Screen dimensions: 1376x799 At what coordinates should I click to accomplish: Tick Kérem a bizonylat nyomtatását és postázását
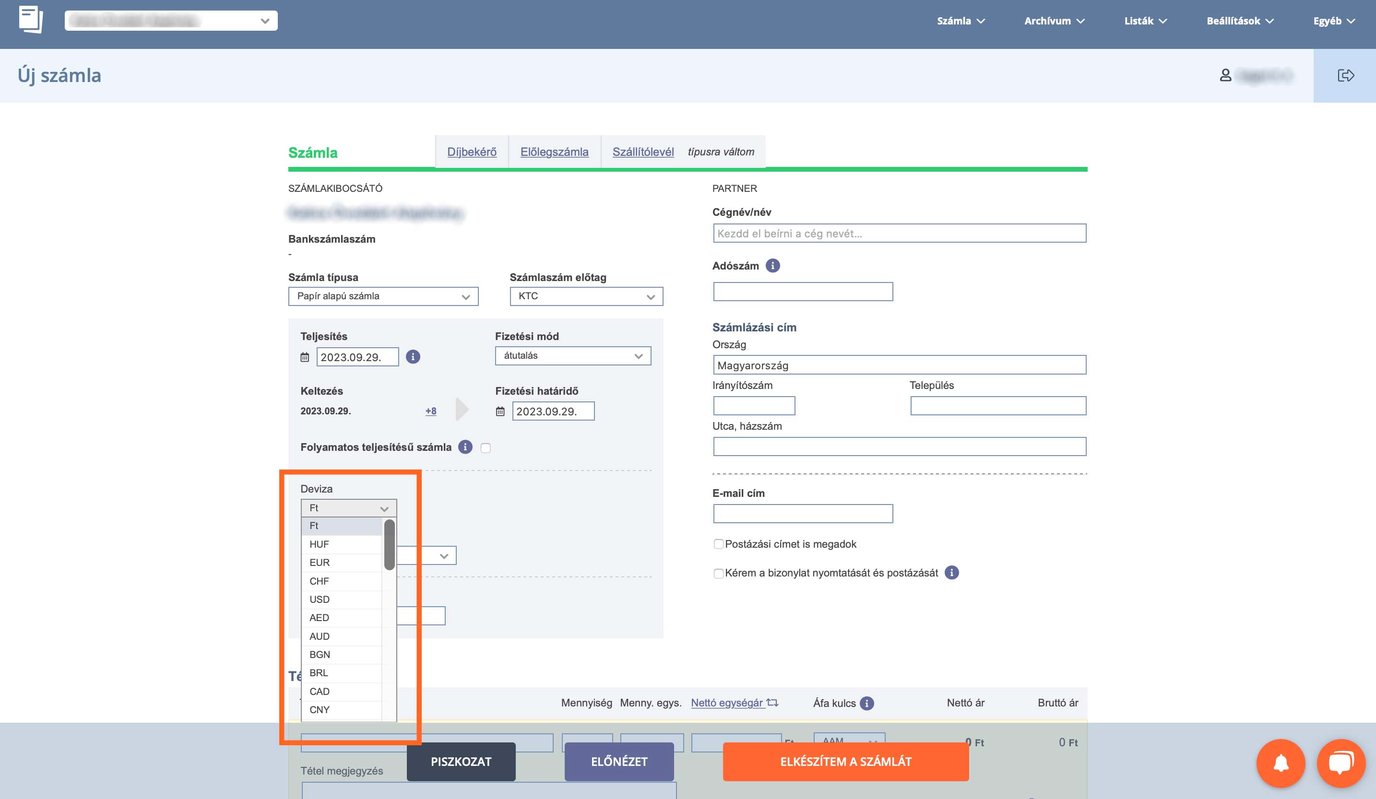coord(718,573)
